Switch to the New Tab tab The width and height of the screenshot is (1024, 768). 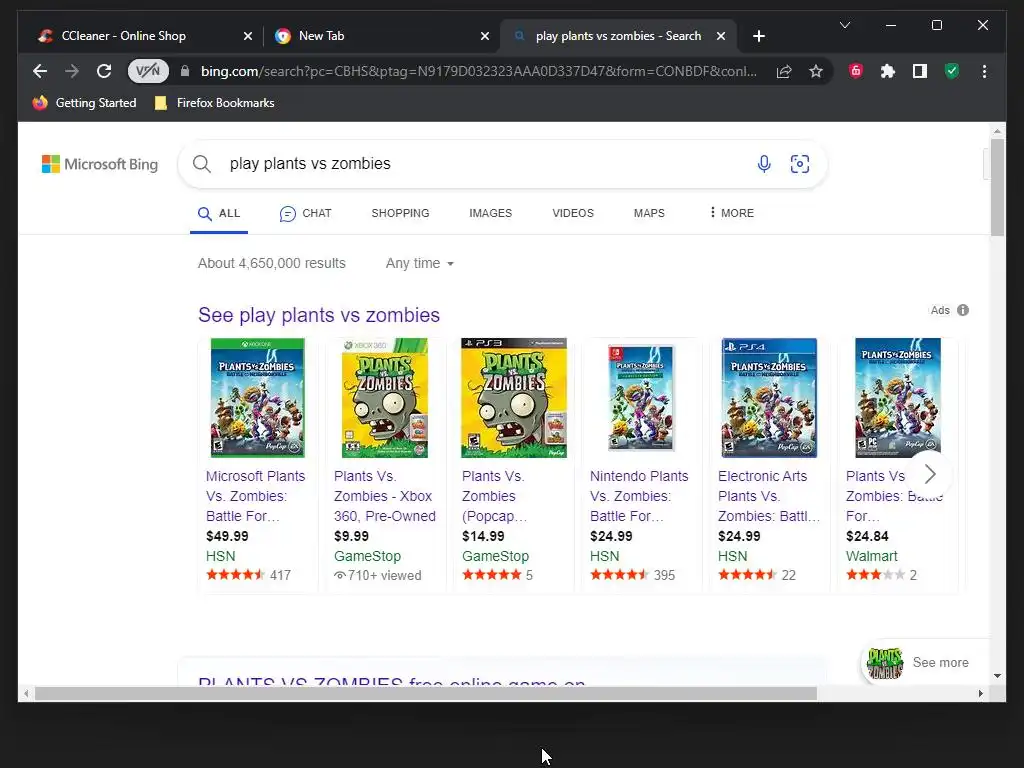(x=381, y=36)
